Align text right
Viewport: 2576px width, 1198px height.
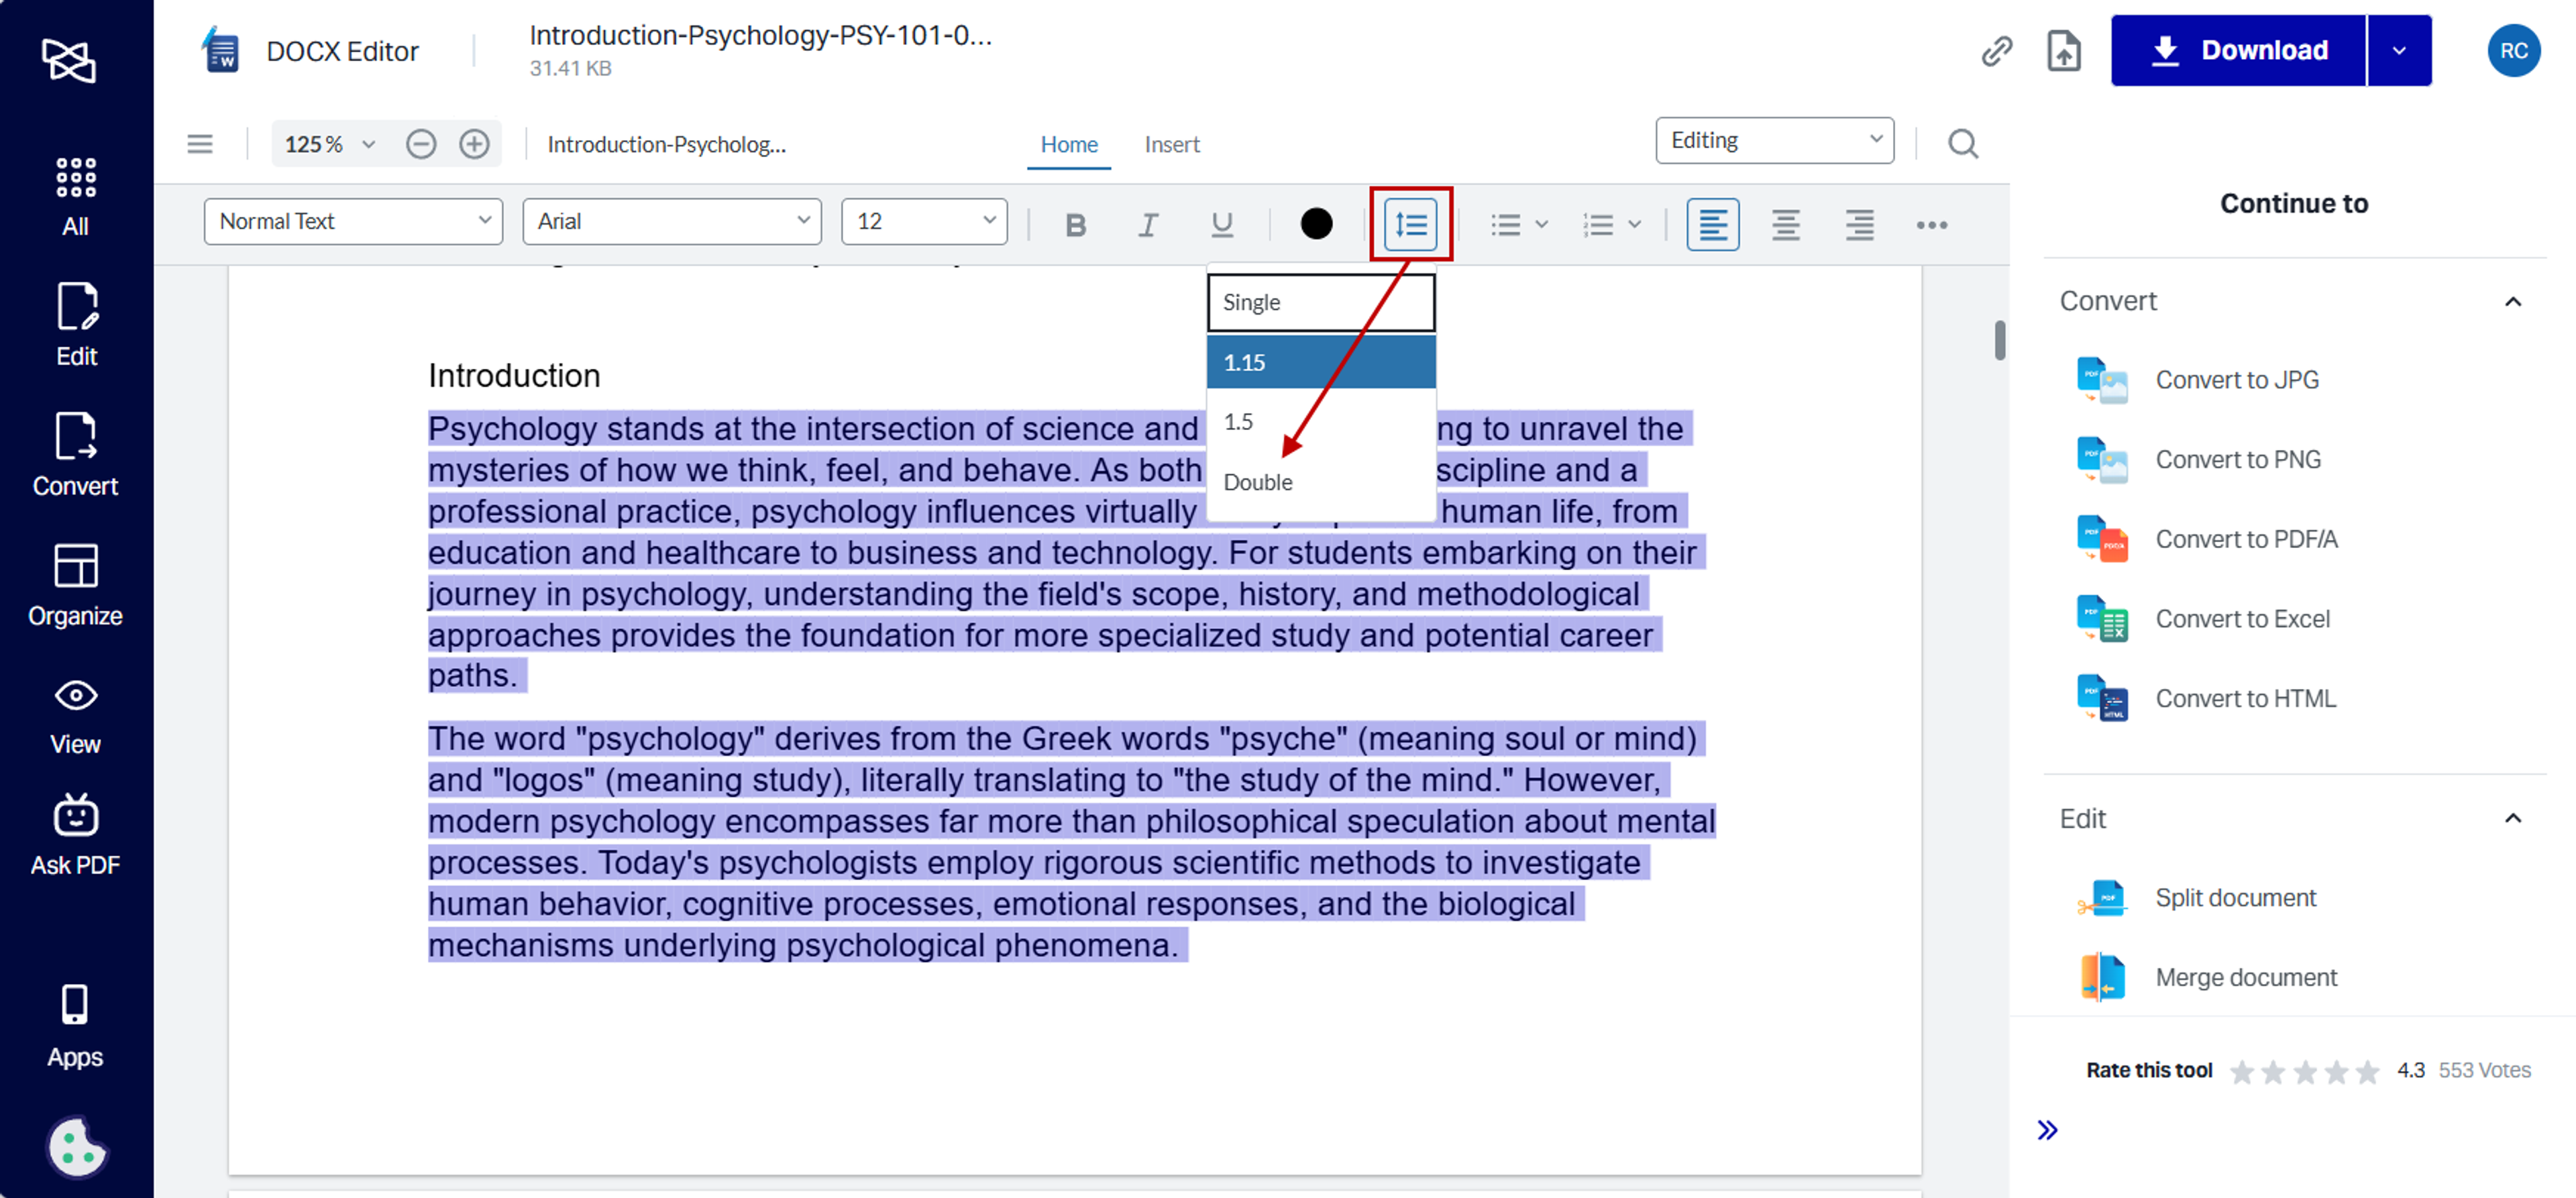click(1859, 224)
